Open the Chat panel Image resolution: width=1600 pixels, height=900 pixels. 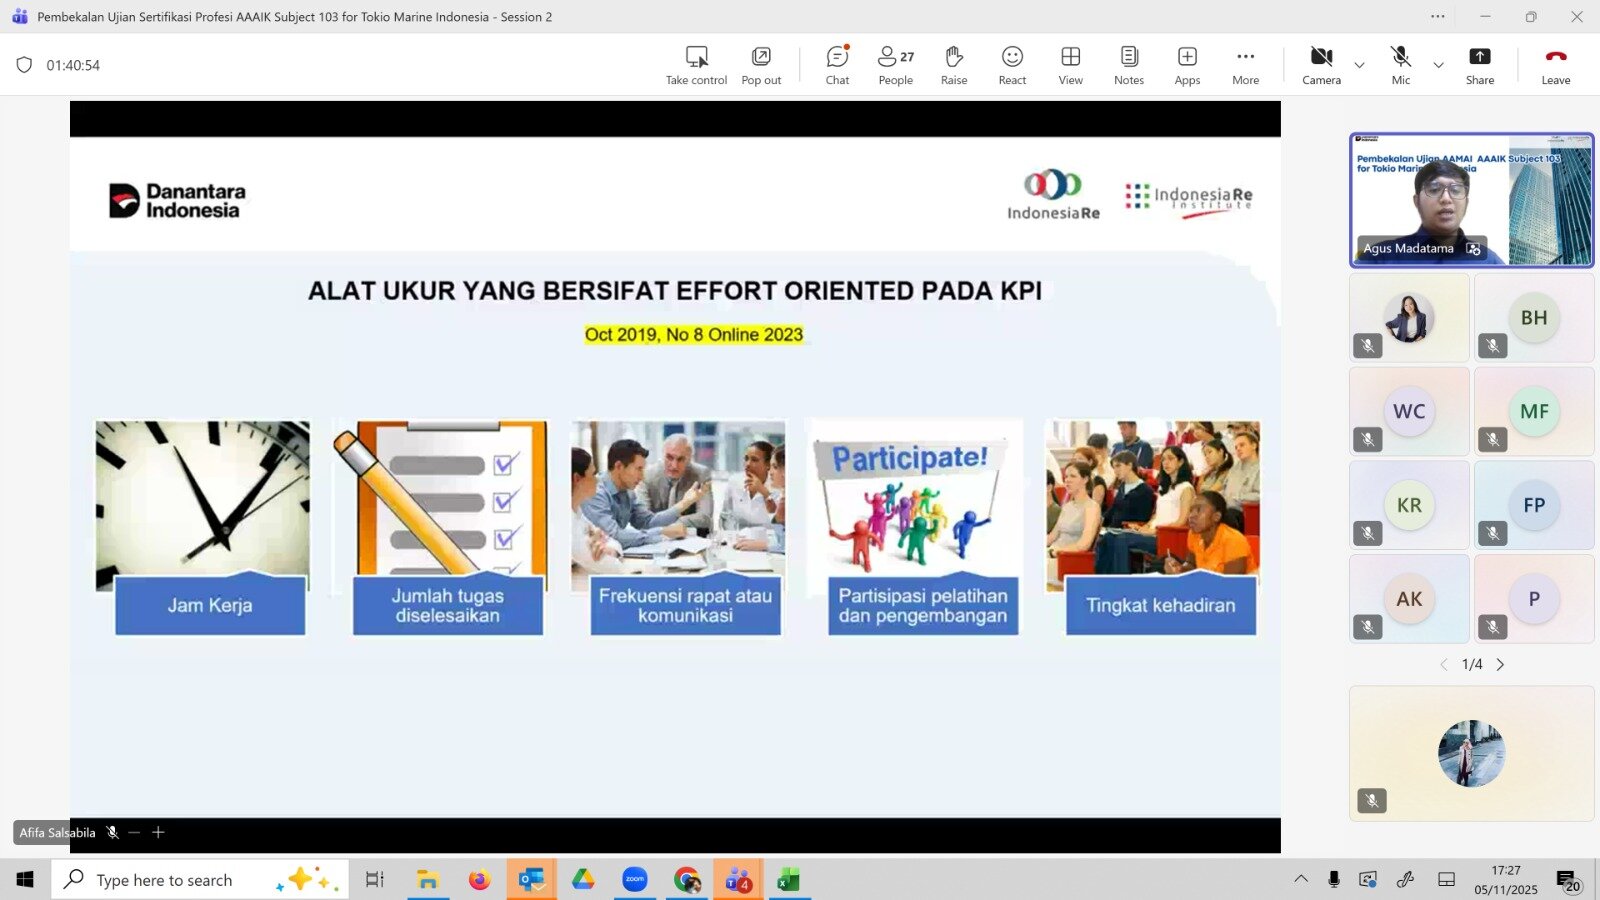pyautogui.click(x=837, y=65)
